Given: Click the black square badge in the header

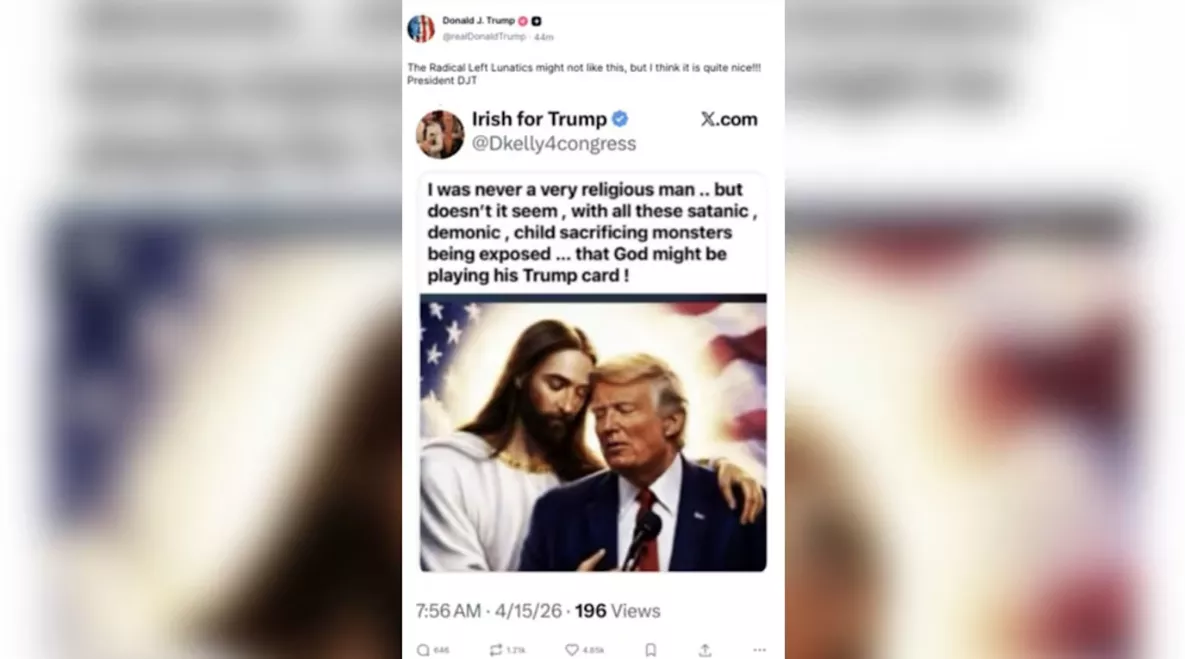Looking at the screenshot, I should click(x=536, y=21).
